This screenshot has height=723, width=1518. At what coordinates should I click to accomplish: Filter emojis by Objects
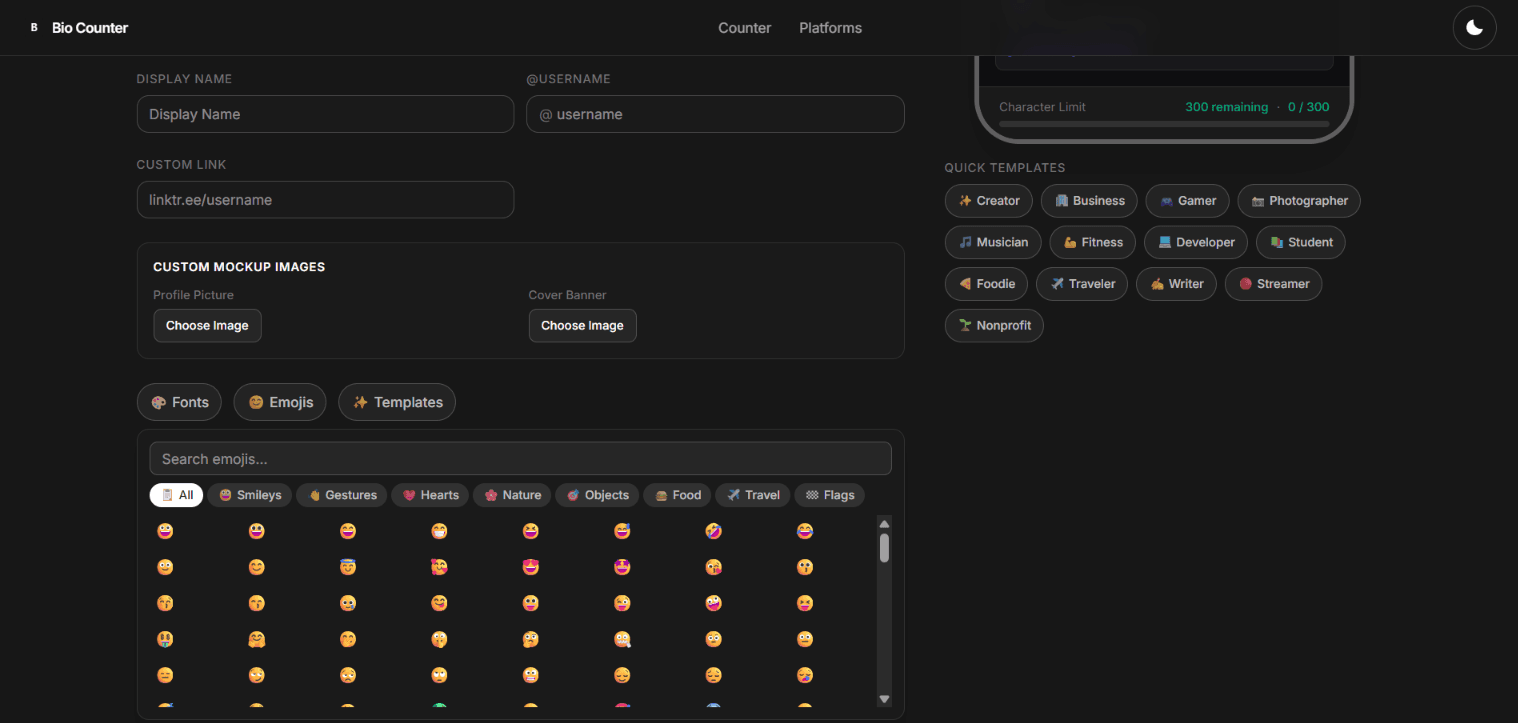pos(597,495)
